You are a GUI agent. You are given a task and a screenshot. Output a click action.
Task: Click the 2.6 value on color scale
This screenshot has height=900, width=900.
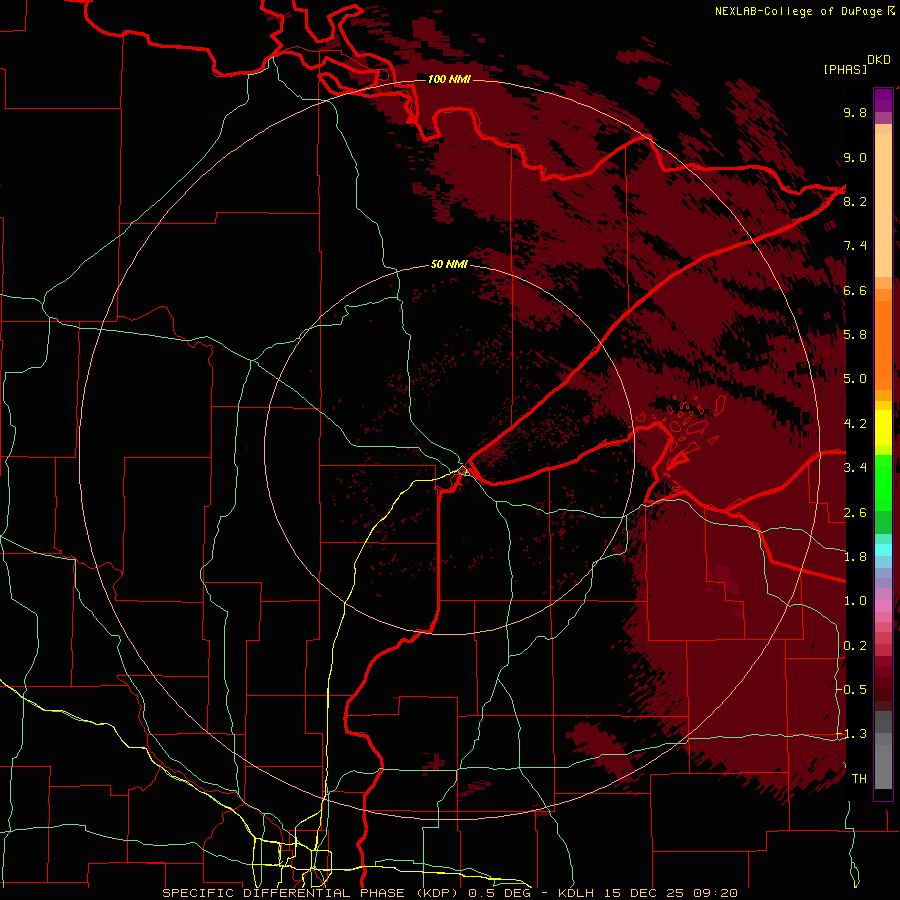click(855, 513)
